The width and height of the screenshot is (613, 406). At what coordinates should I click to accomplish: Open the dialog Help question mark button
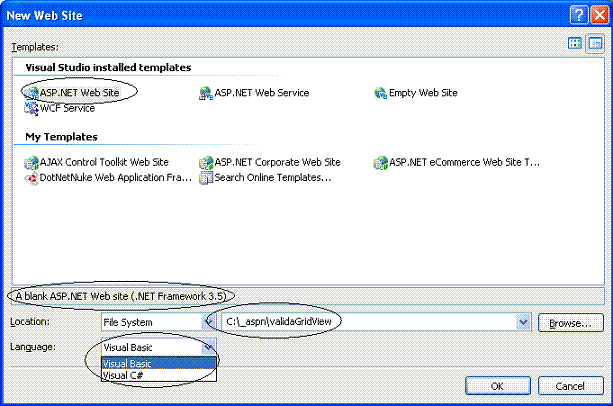coord(579,15)
